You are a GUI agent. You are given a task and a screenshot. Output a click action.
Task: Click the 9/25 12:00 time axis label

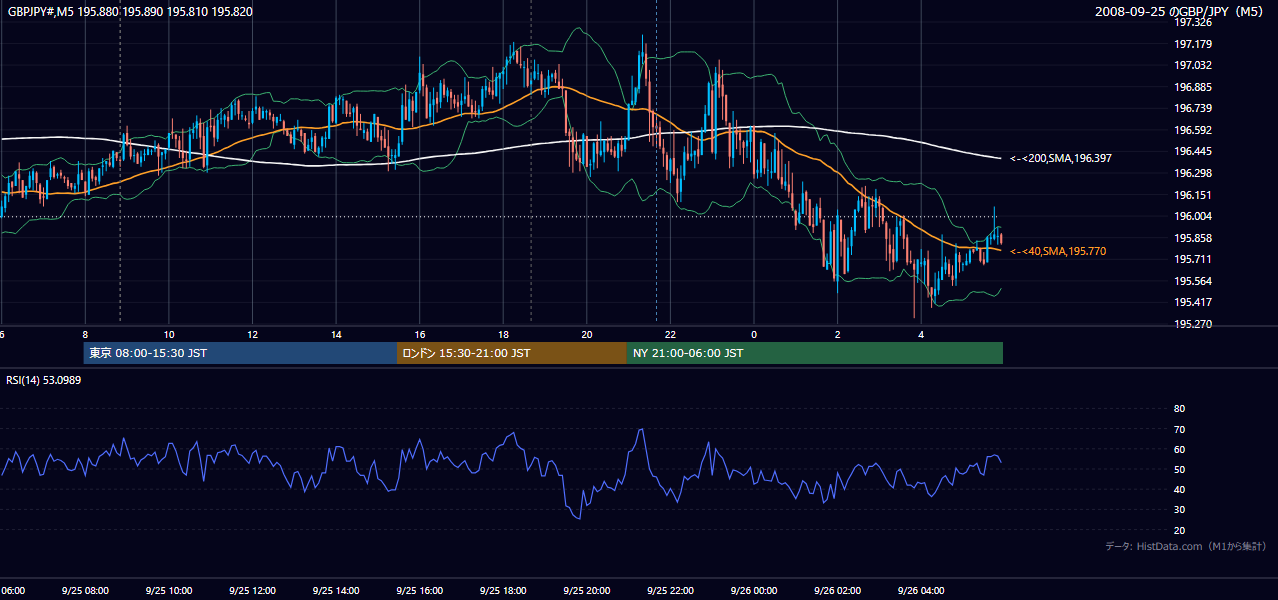252,590
